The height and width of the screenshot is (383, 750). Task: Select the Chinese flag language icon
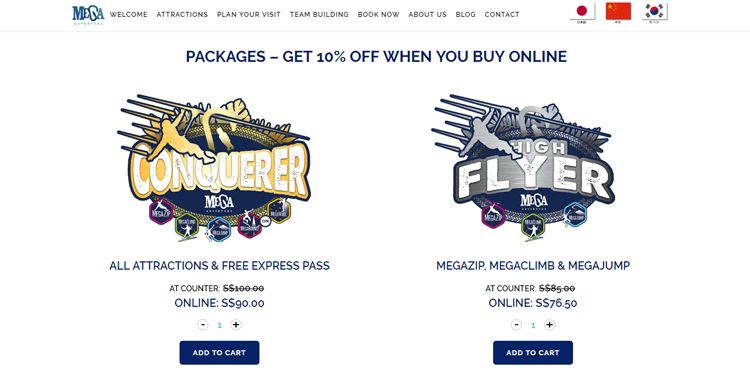618,12
